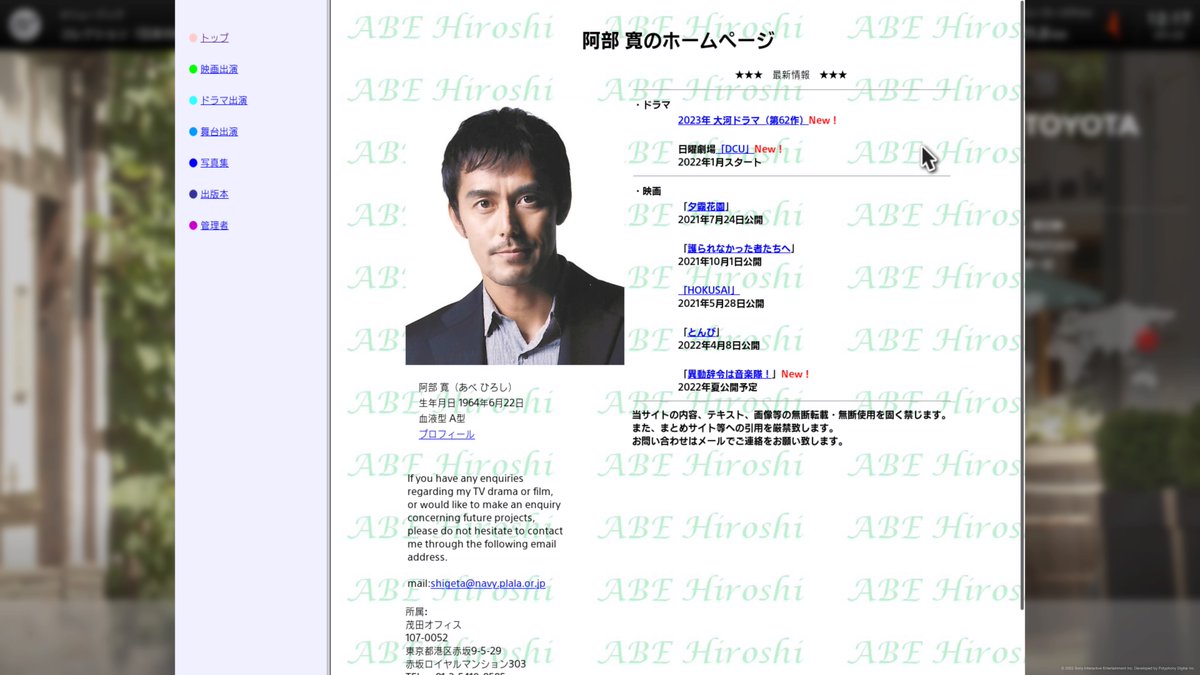This screenshot has height=675, width=1200.
Task: Click the ★★★ 最新情報 ★★★ heading
Action: point(790,75)
